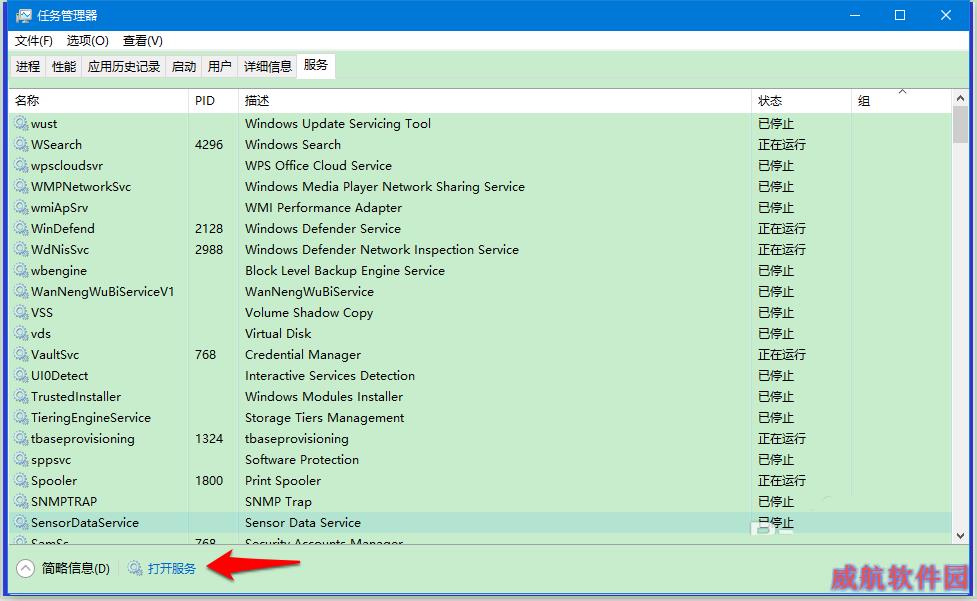977x601 pixels.
Task: Click the vertical scrollbar thumb
Action: tap(960, 125)
